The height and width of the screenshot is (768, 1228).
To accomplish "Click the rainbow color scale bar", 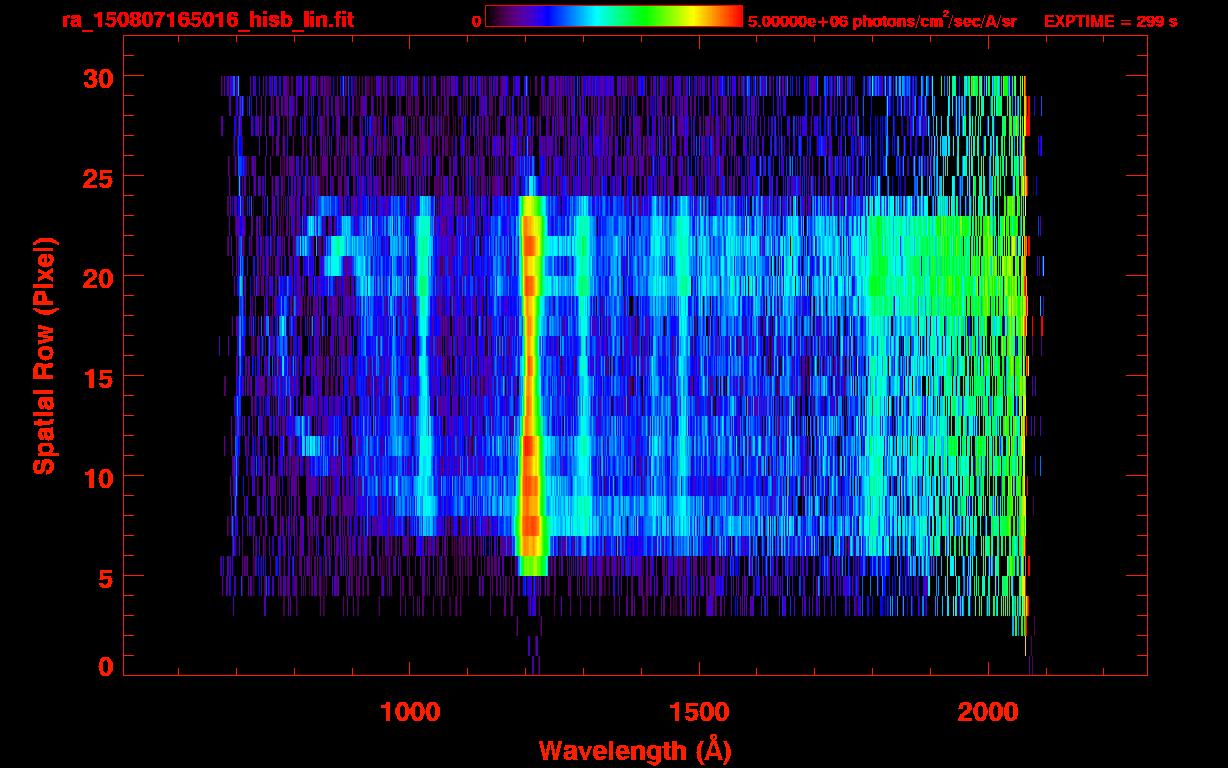I will pos(614,16).
